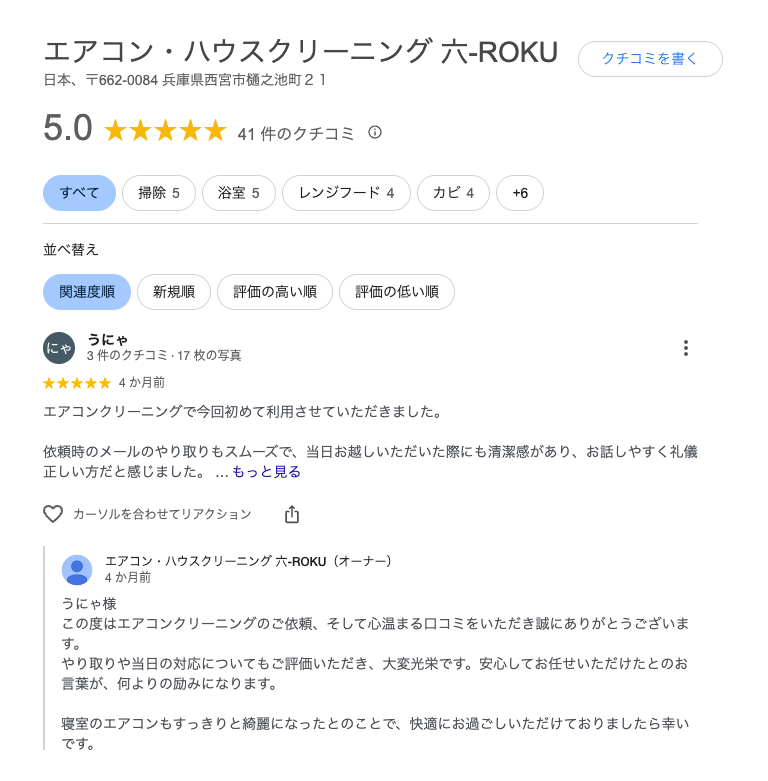Toggle the 浴室 5 filter chip
This screenshot has height=781, width=768.
point(239,193)
